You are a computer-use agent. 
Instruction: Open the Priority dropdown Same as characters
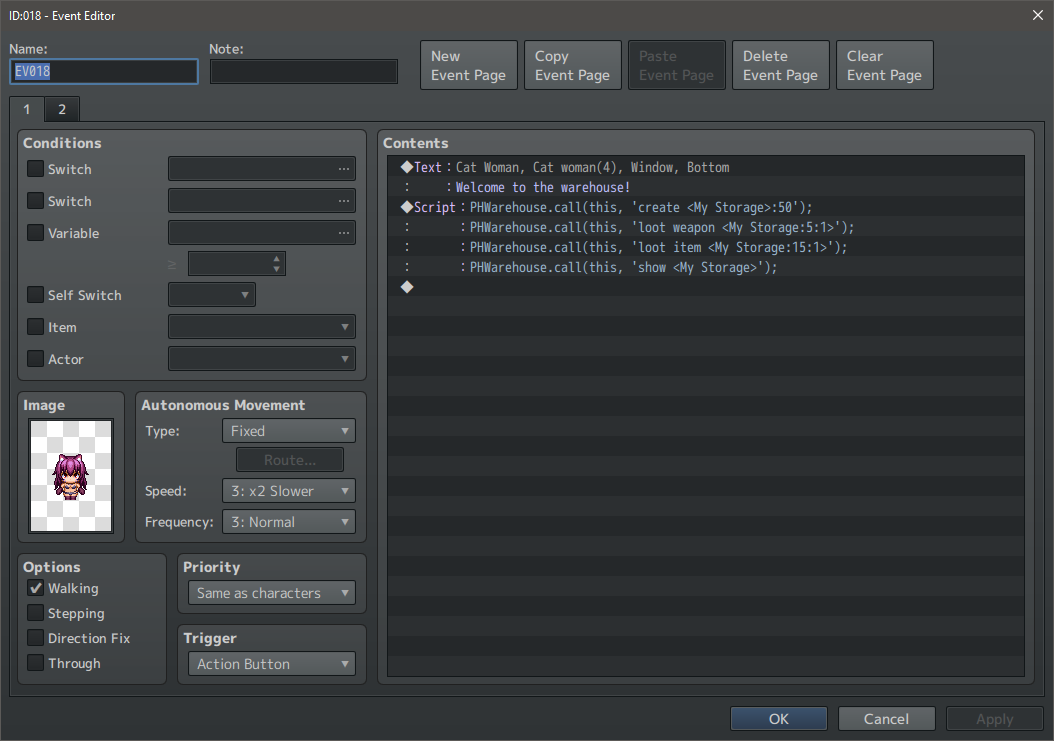[x=272, y=593]
